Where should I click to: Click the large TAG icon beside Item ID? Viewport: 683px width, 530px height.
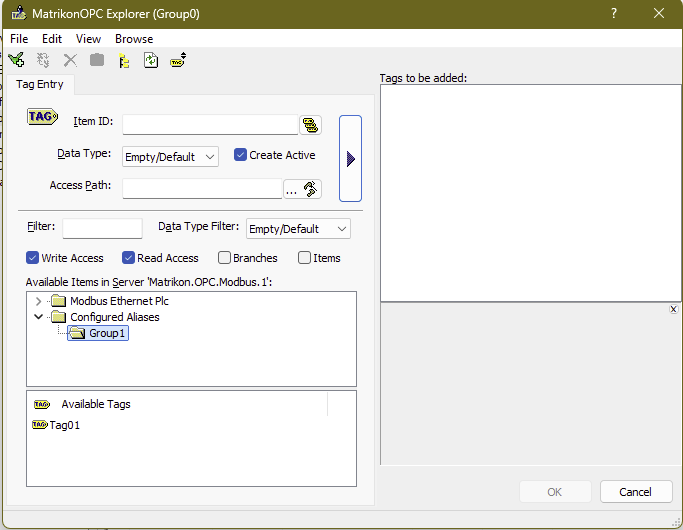42,117
